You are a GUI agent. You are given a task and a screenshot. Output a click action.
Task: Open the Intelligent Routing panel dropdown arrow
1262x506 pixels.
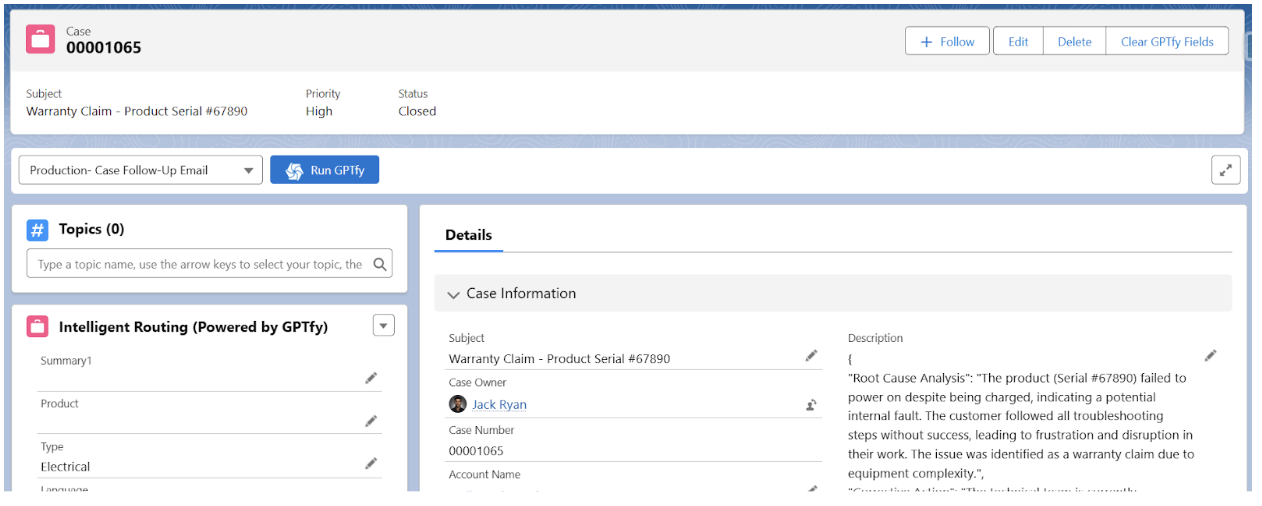coord(384,325)
